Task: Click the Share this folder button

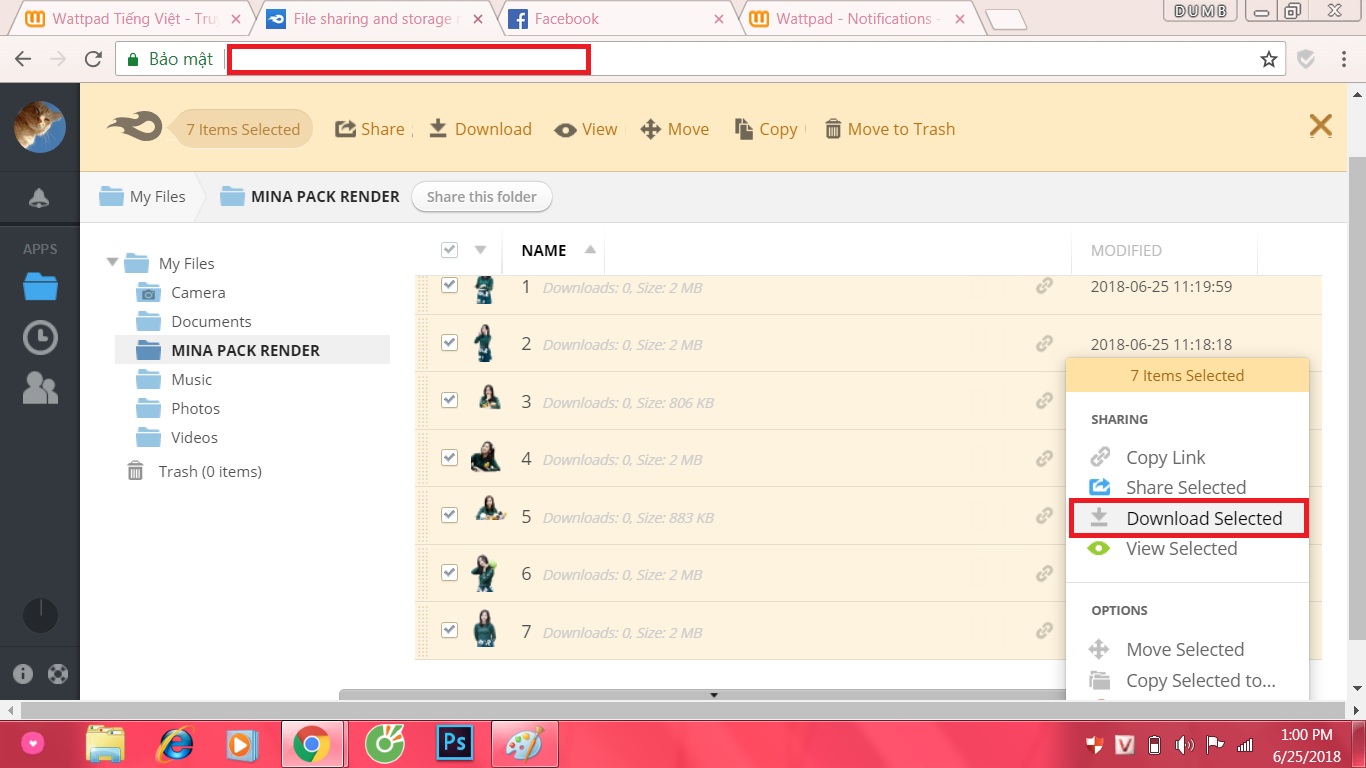Action: pos(481,197)
